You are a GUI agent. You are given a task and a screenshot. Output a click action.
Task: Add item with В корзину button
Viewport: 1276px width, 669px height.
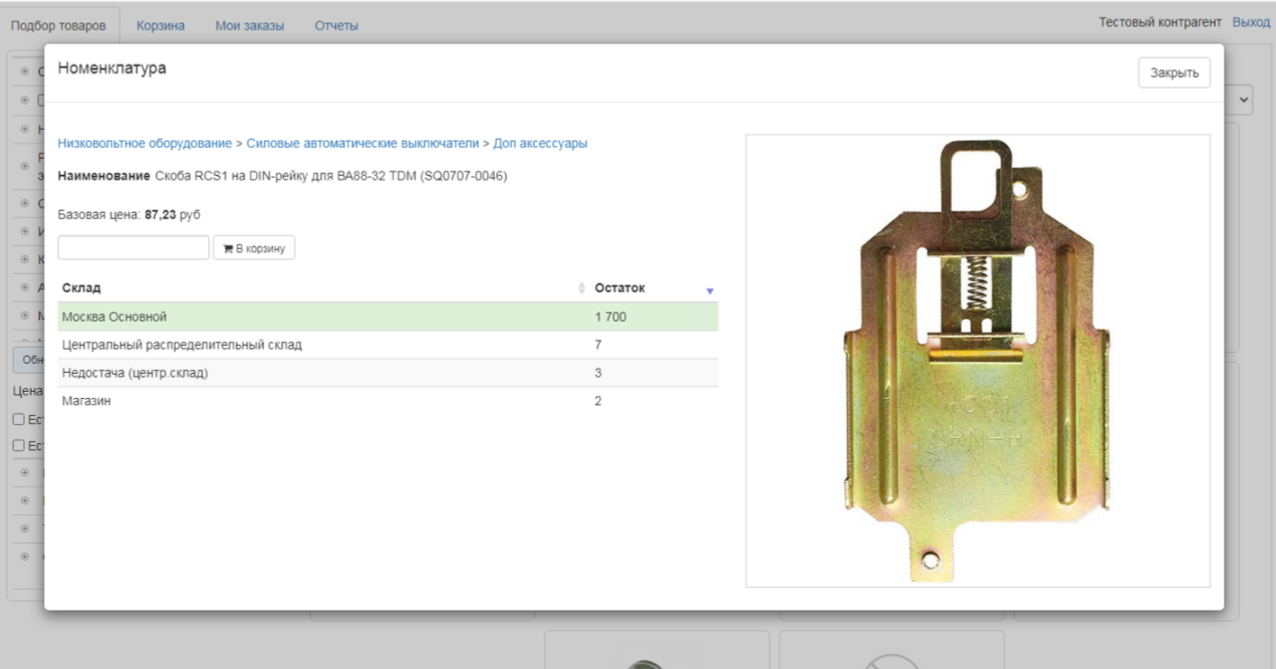(x=254, y=248)
